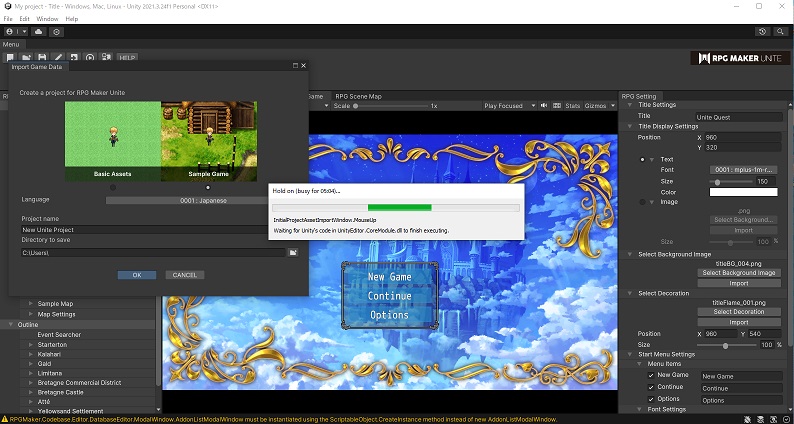This screenshot has height=424, width=794.
Task: Collapse the Title Settings section
Action: pyautogui.click(x=630, y=105)
